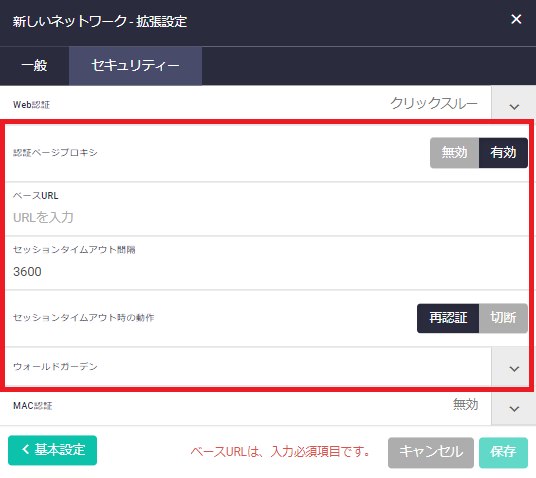Open the MAC認証 dropdown chevron
Viewport: 536px width, 478px height.
tap(514, 409)
